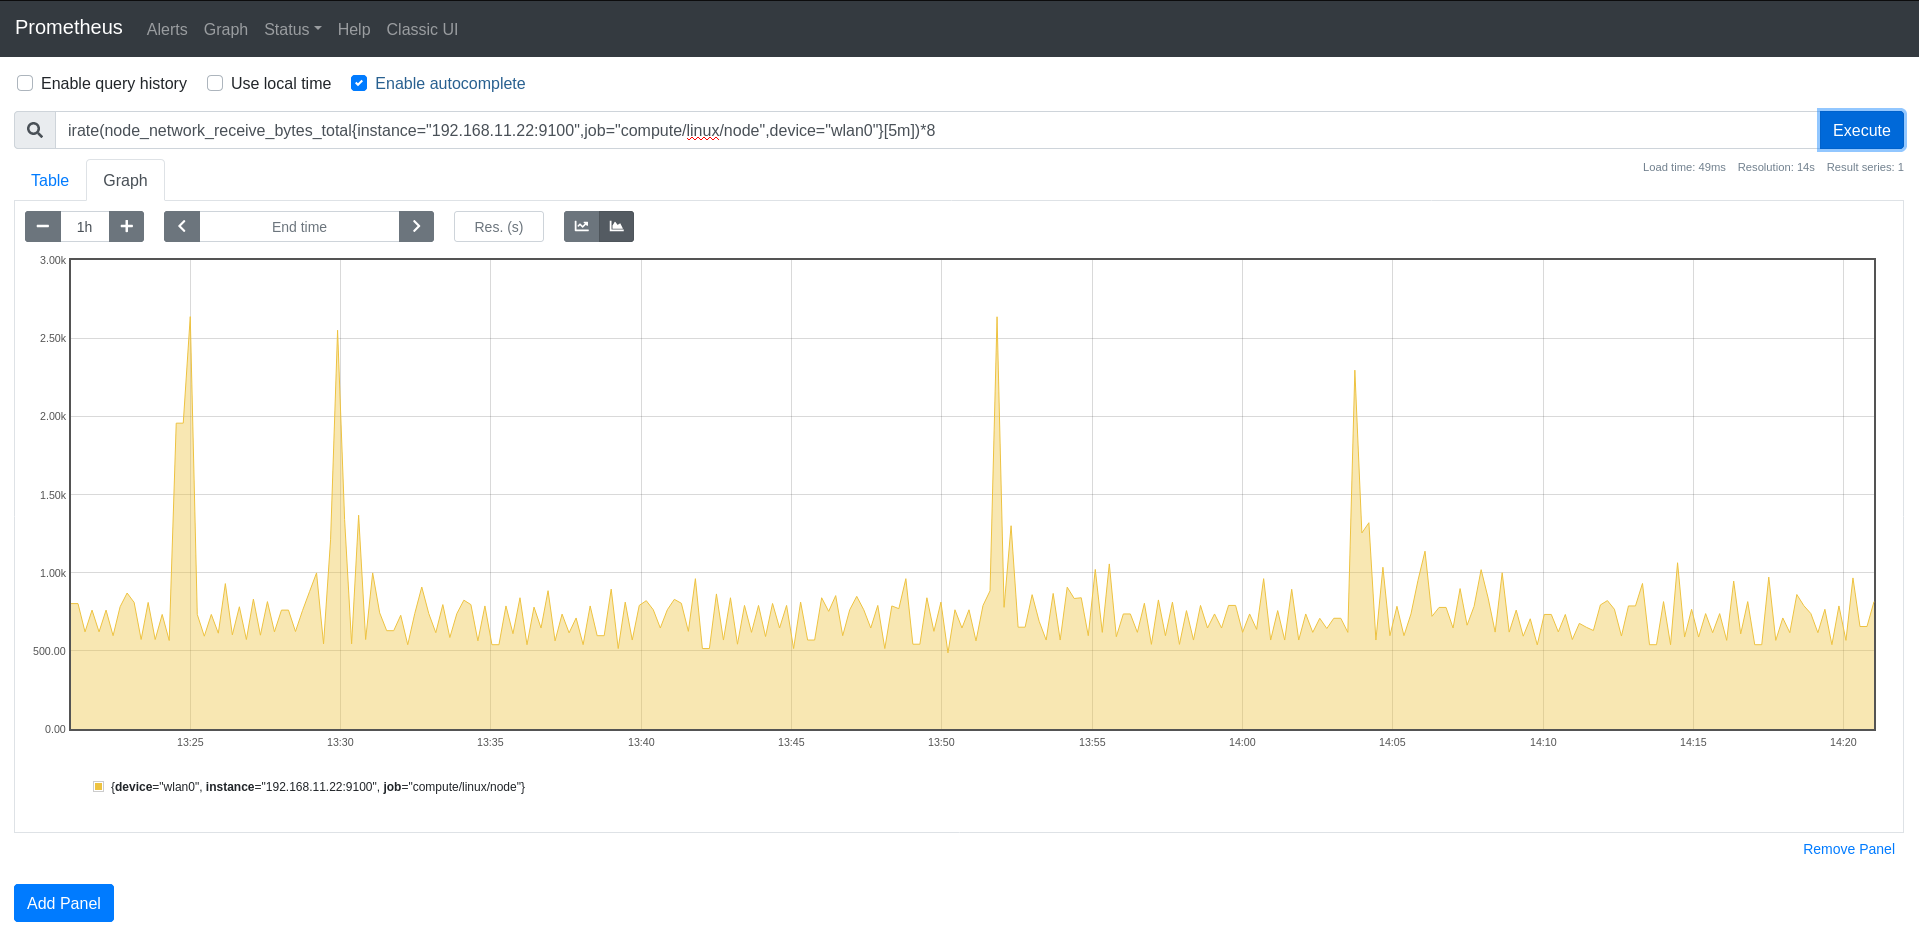Click the 3.00k y-axis label
The height and width of the screenshot is (950, 1919).
pyautogui.click(x=53, y=260)
